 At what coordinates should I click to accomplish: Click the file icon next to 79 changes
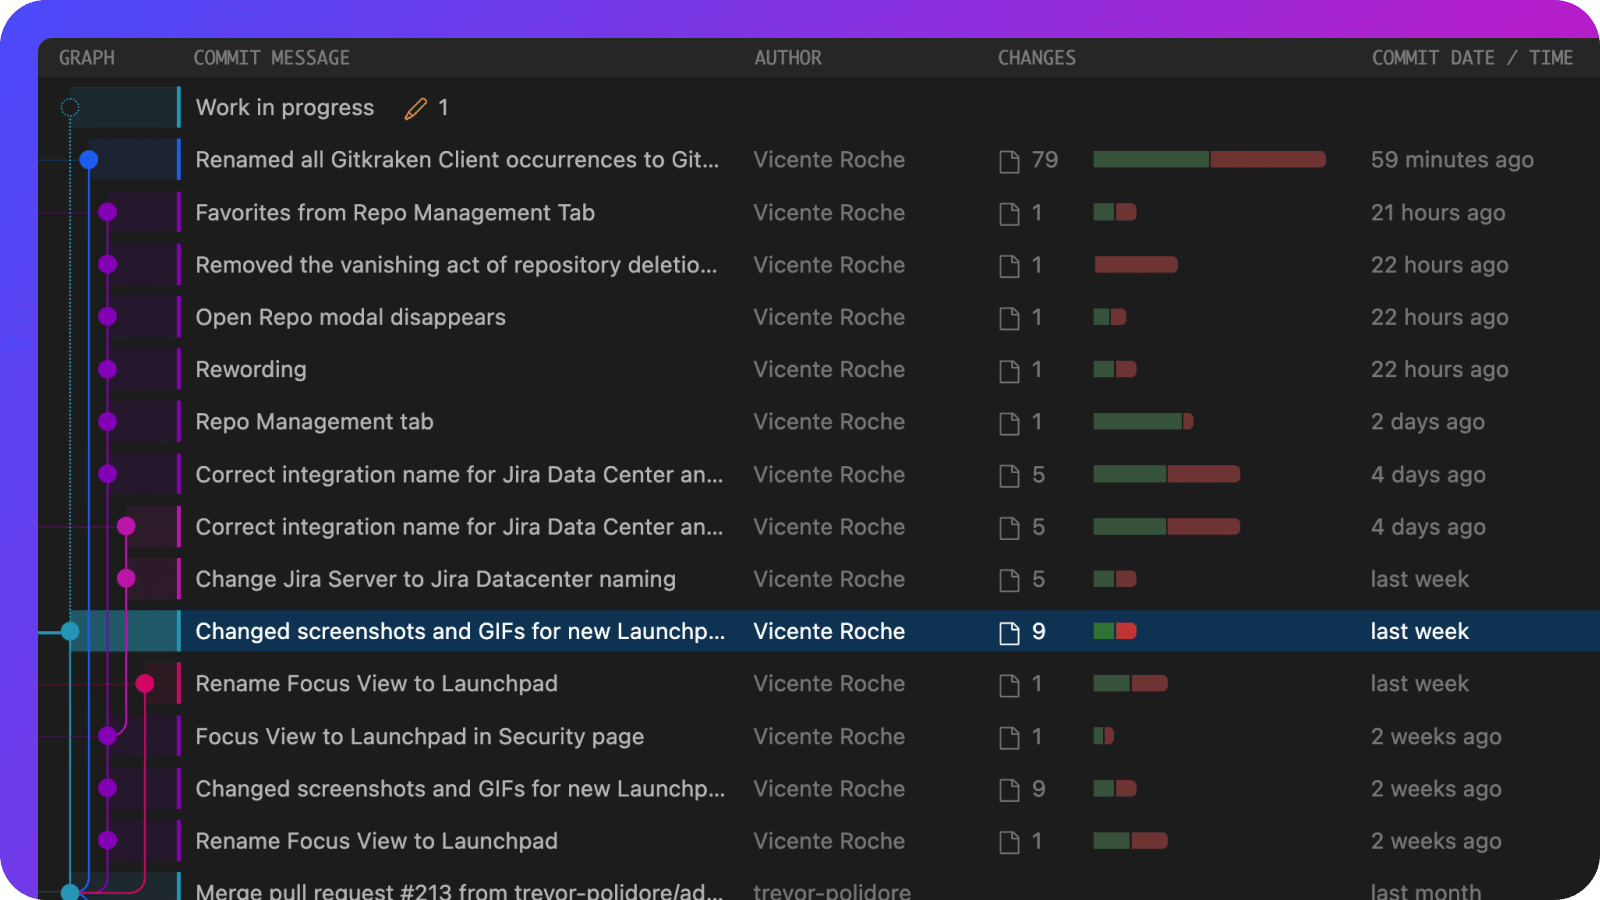click(1009, 161)
